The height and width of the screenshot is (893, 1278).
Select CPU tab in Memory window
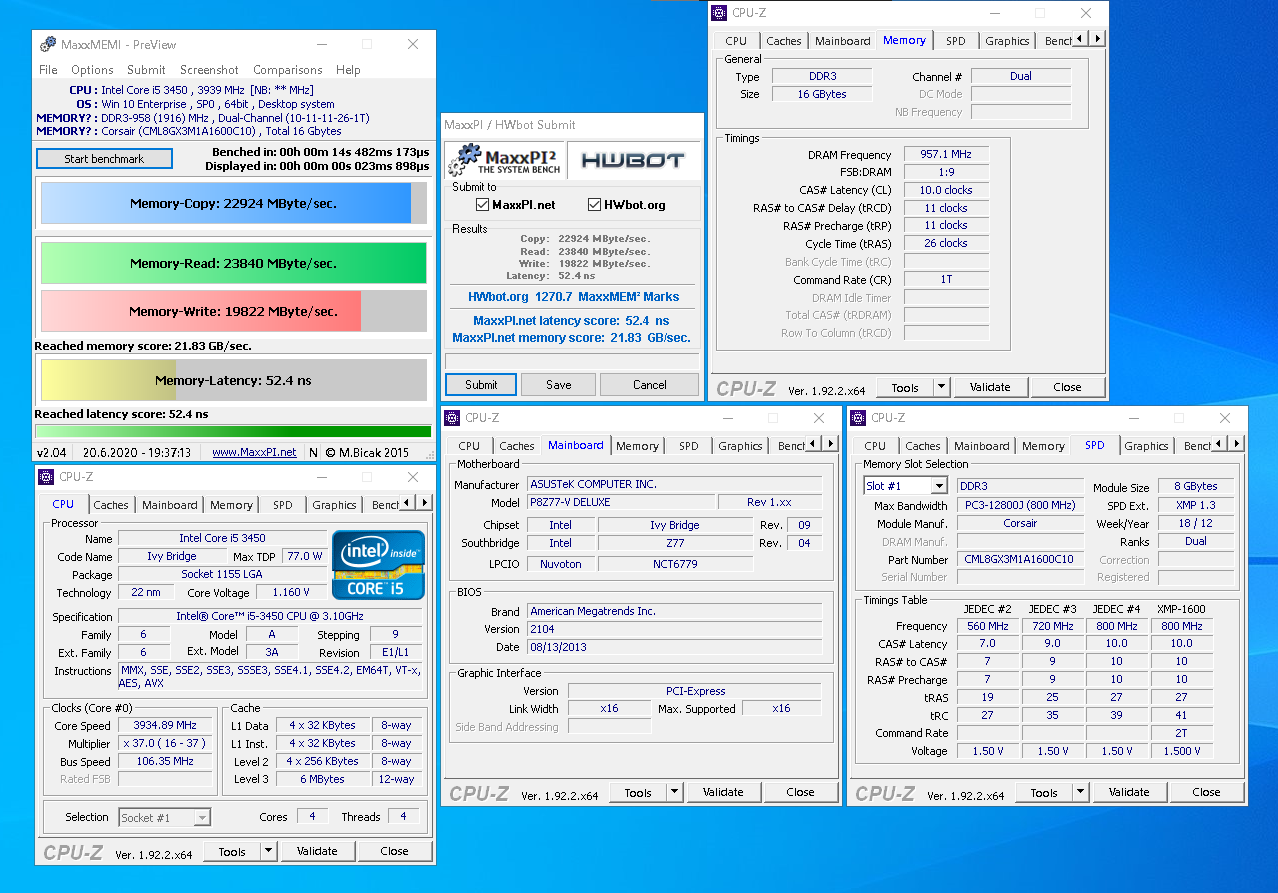(x=736, y=41)
